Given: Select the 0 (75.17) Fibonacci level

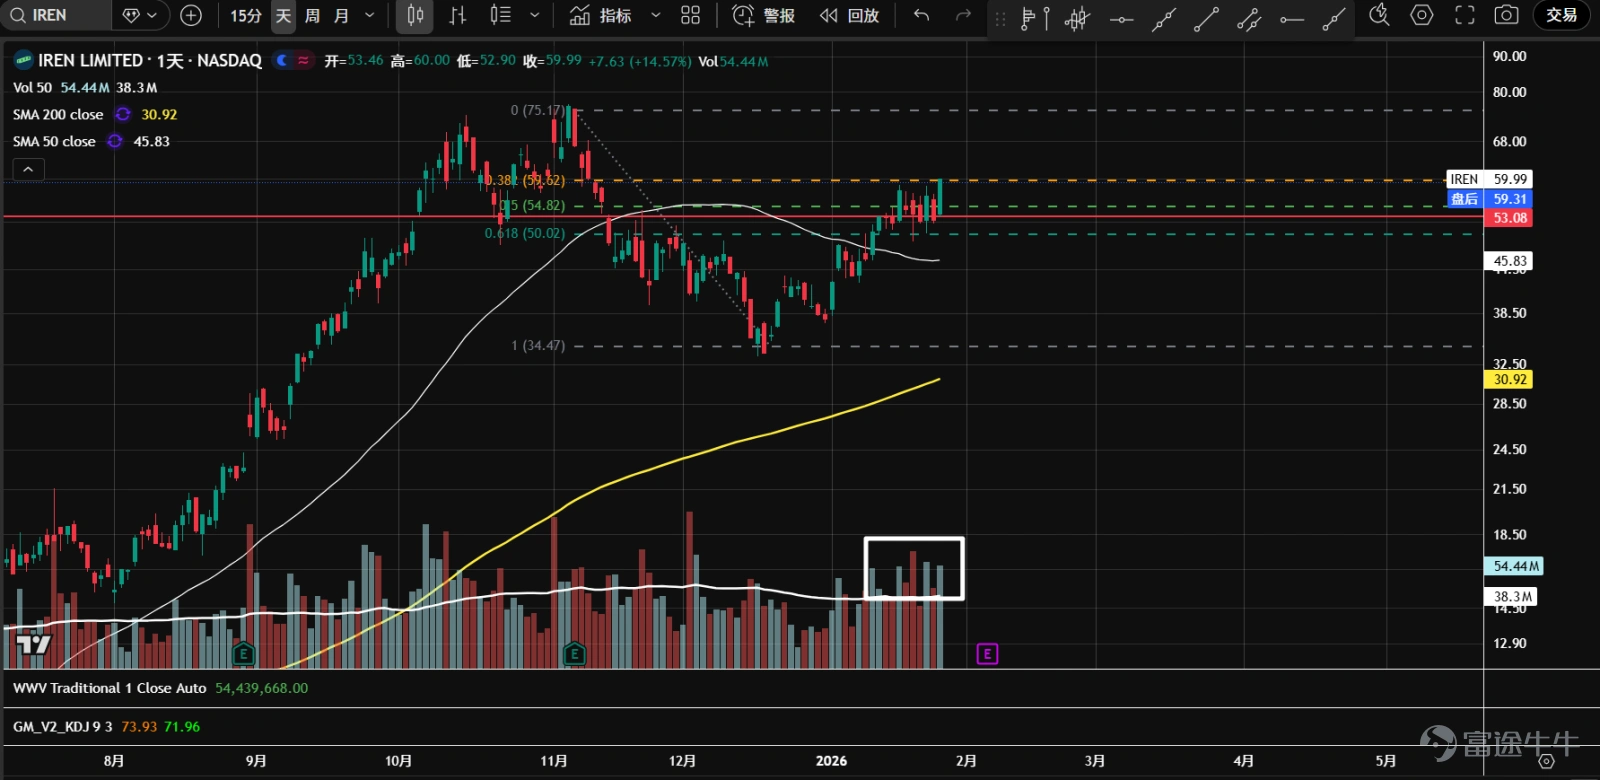Looking at the screenshot, I should [538, 111].
